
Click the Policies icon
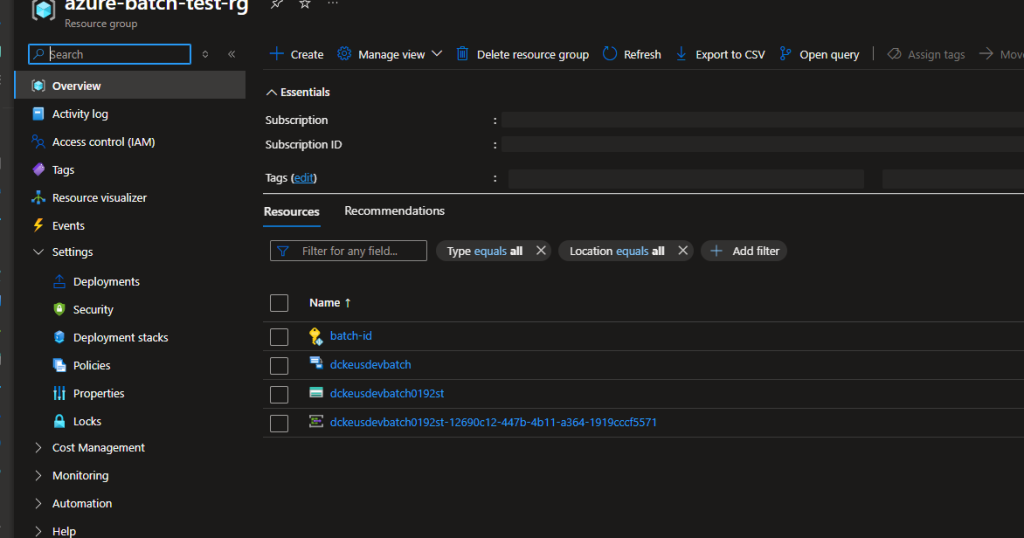59,365
